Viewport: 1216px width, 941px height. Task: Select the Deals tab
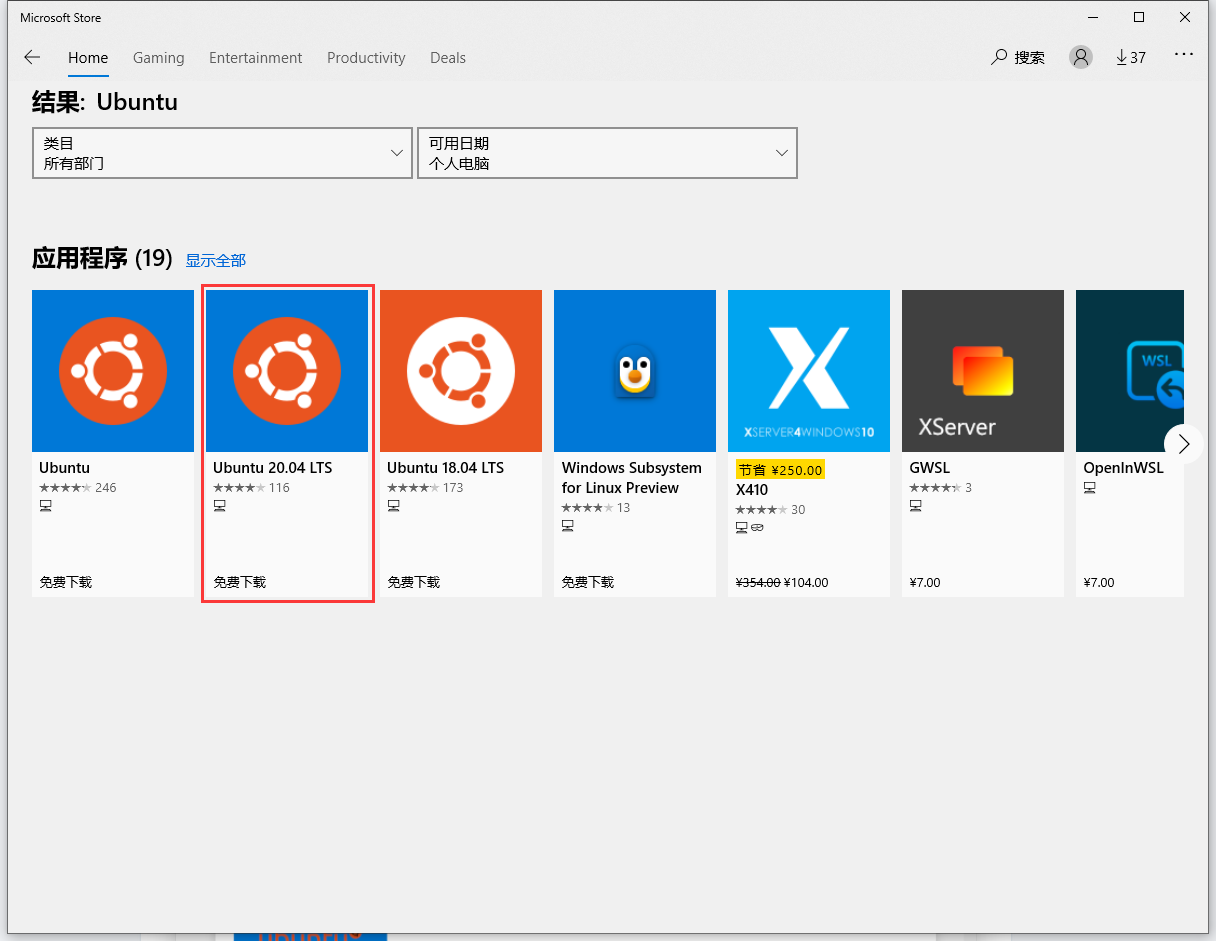tap(448, 58)
